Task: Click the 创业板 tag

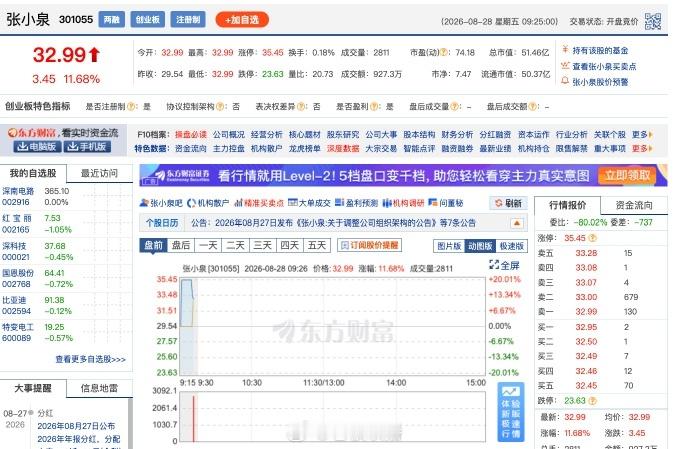Action: (x=147, y=20)
